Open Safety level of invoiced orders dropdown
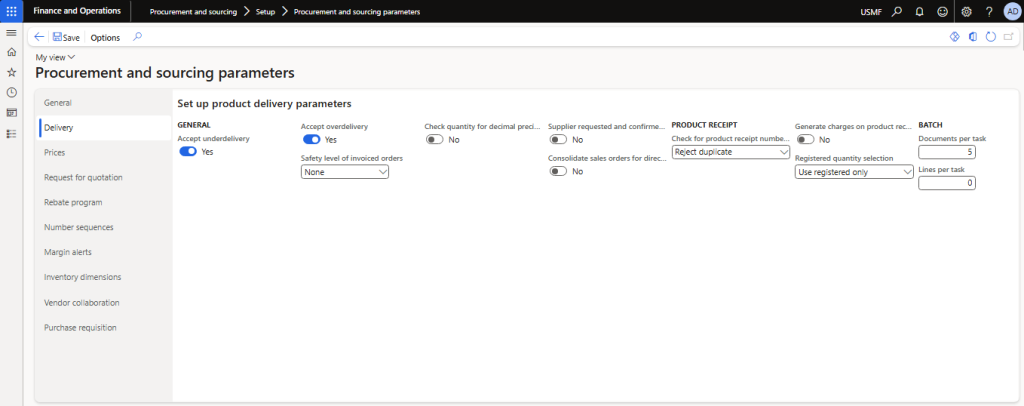1024x406 pixels. click(x=344, y=172)
